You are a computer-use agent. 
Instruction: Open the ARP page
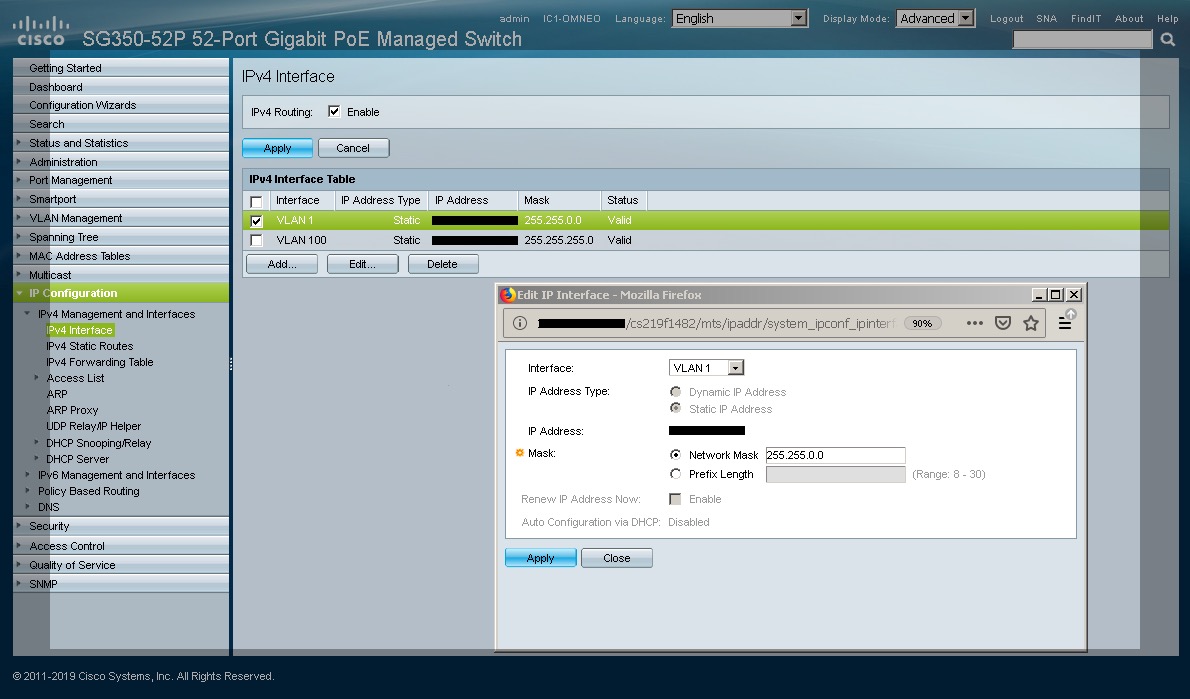[57, 394]
